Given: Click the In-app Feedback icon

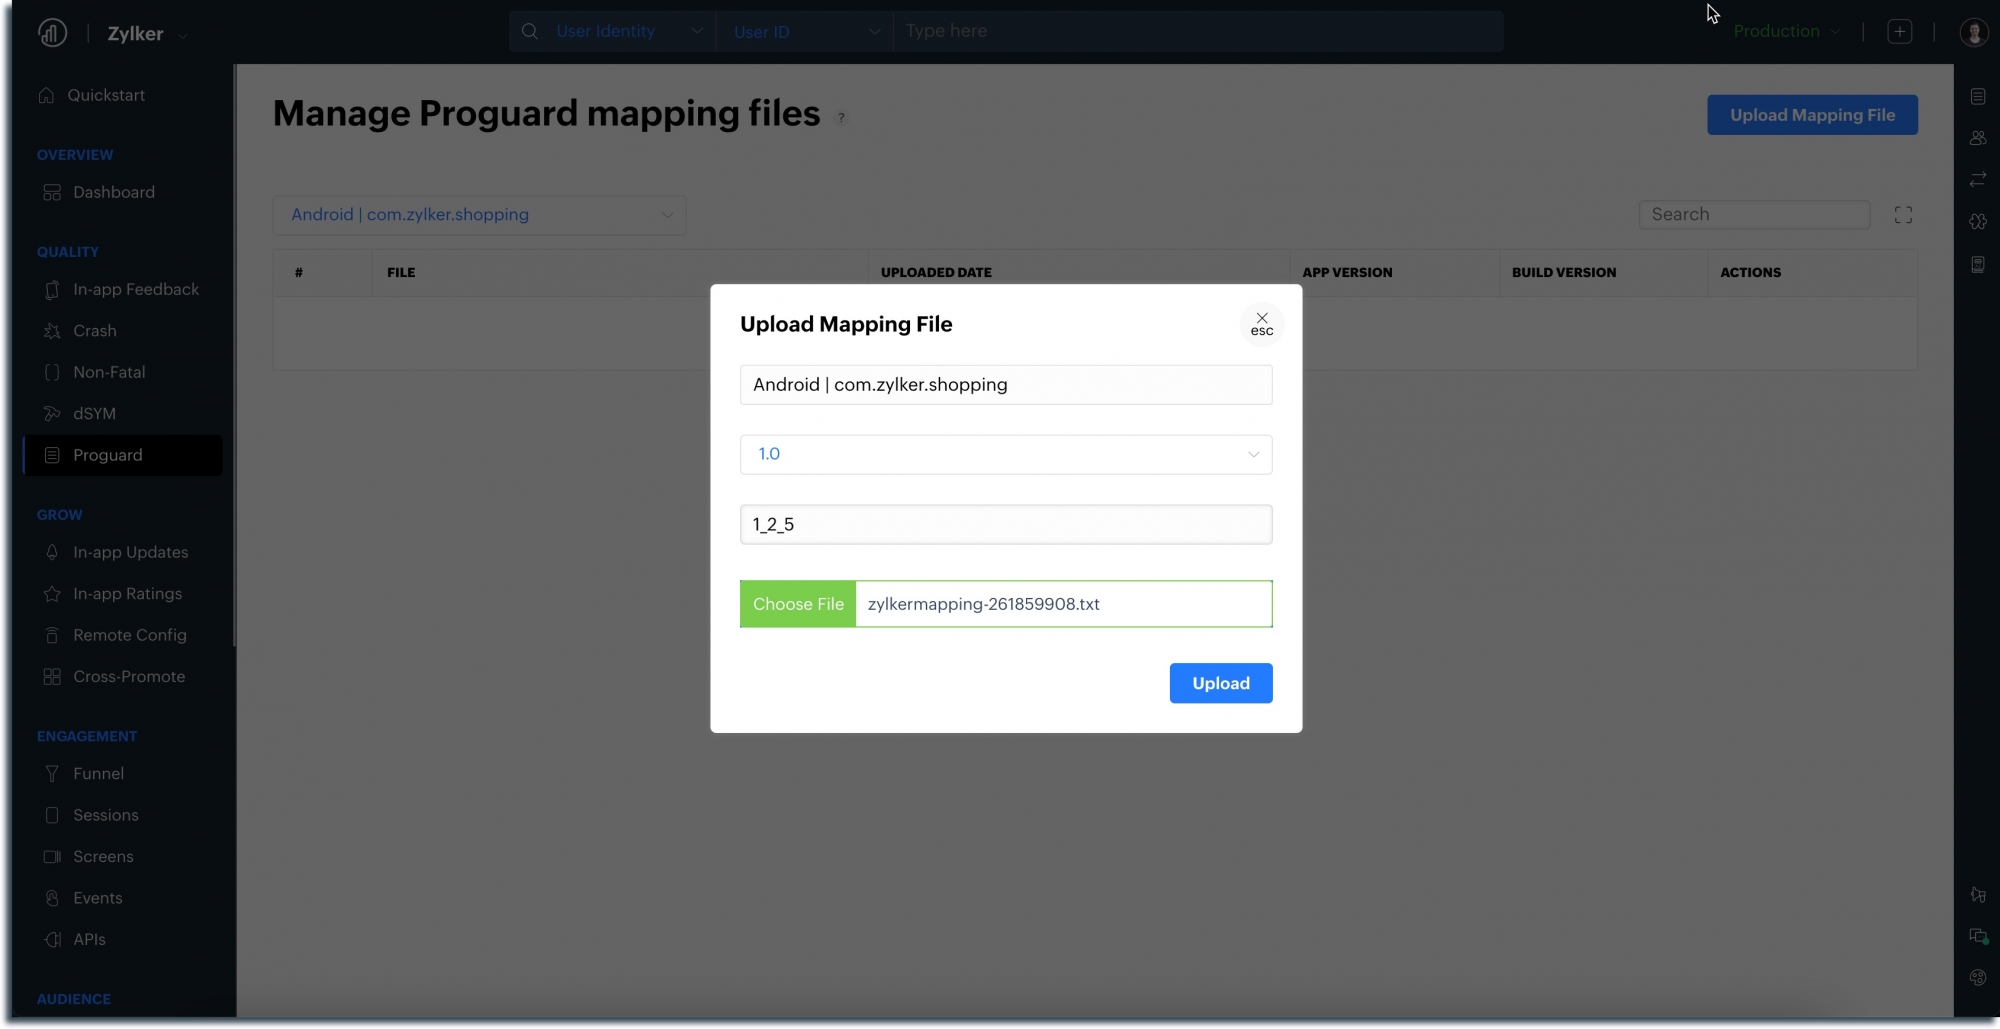Looking at the screenshot, I should pyautogui.click(x=52, y=289).
